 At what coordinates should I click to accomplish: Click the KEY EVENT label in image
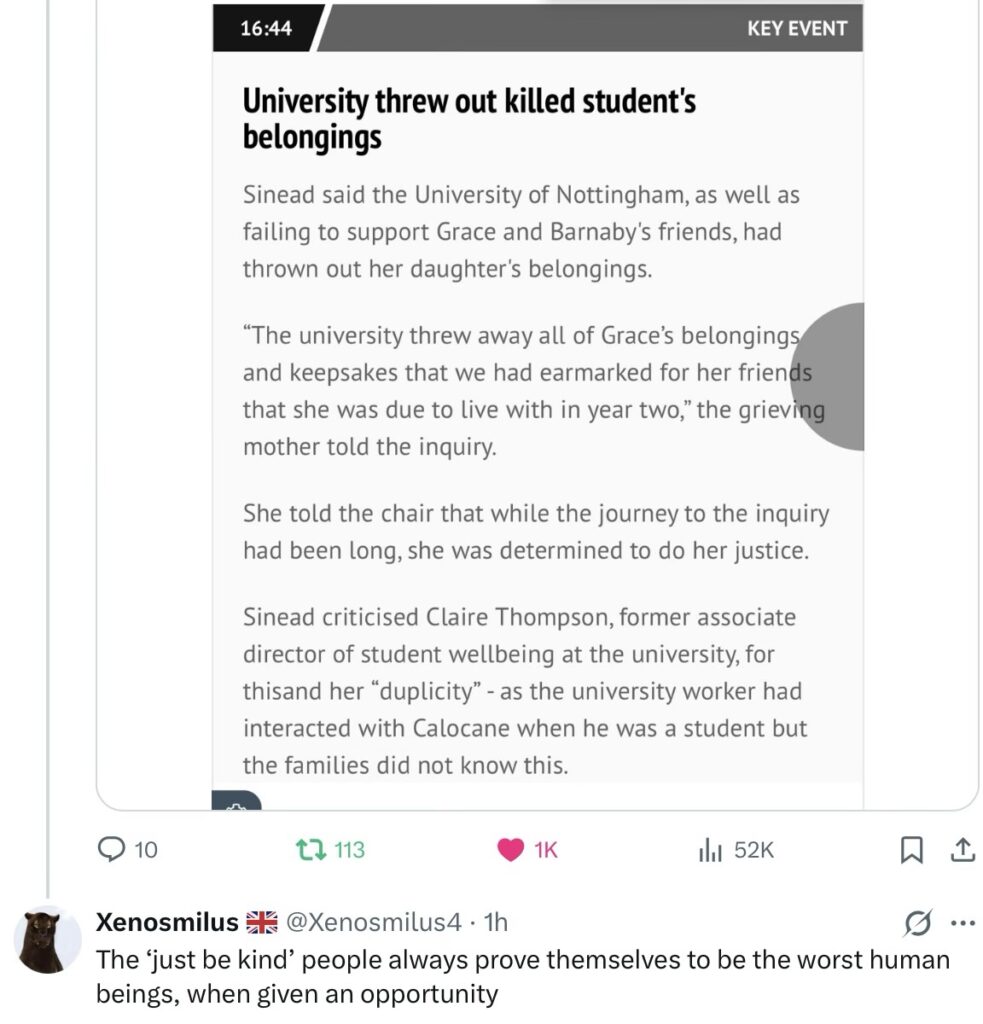[x=796, y=29]
